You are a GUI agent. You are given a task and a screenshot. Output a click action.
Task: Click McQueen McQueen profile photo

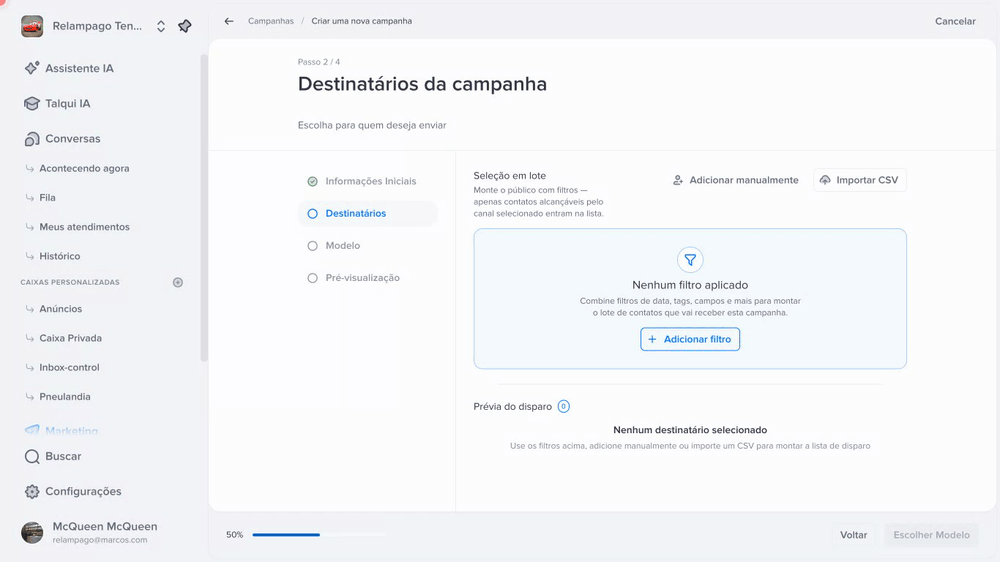point(32,532)
